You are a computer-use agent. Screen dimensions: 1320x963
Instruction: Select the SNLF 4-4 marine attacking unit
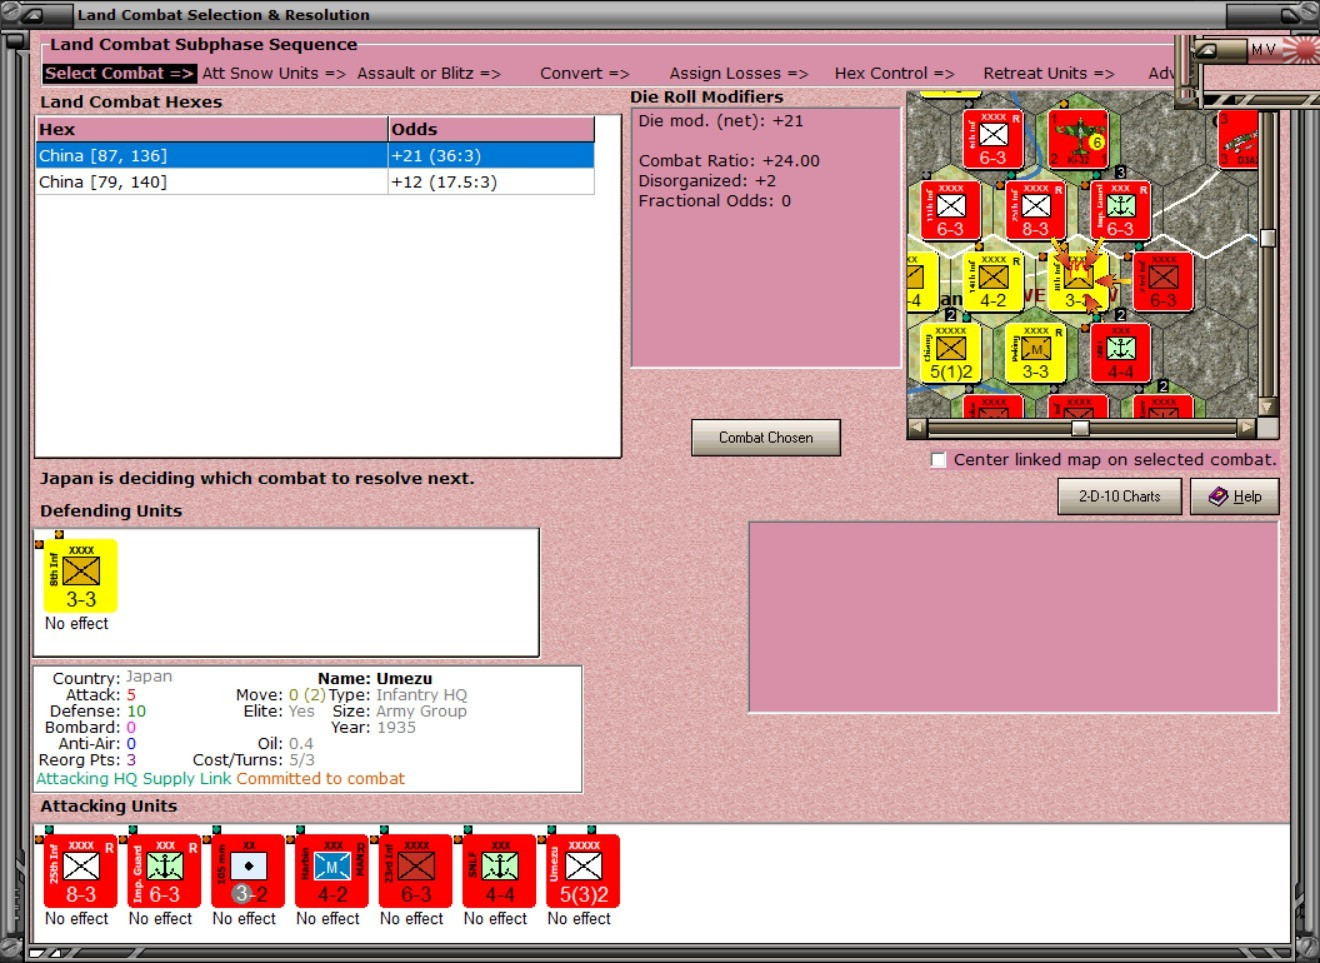(500, 872)
